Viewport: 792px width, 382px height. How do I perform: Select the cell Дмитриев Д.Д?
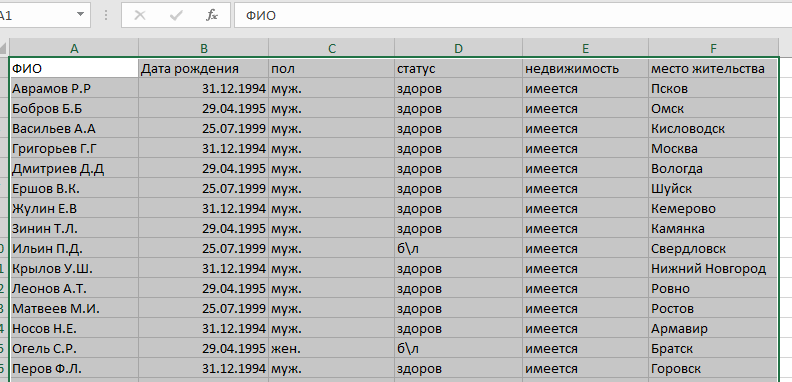tap(74, 168)
